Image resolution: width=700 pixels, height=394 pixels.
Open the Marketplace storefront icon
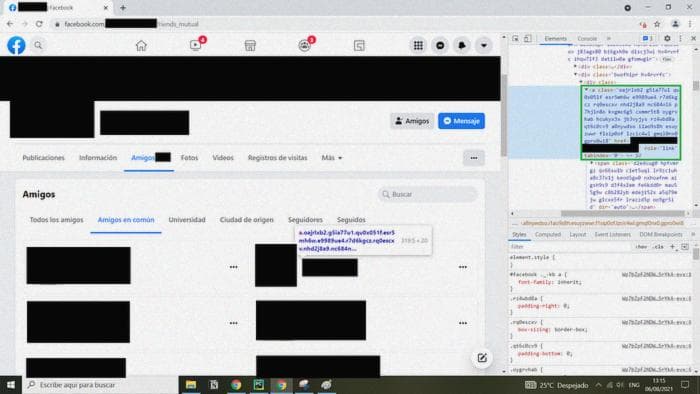[250, 45]
